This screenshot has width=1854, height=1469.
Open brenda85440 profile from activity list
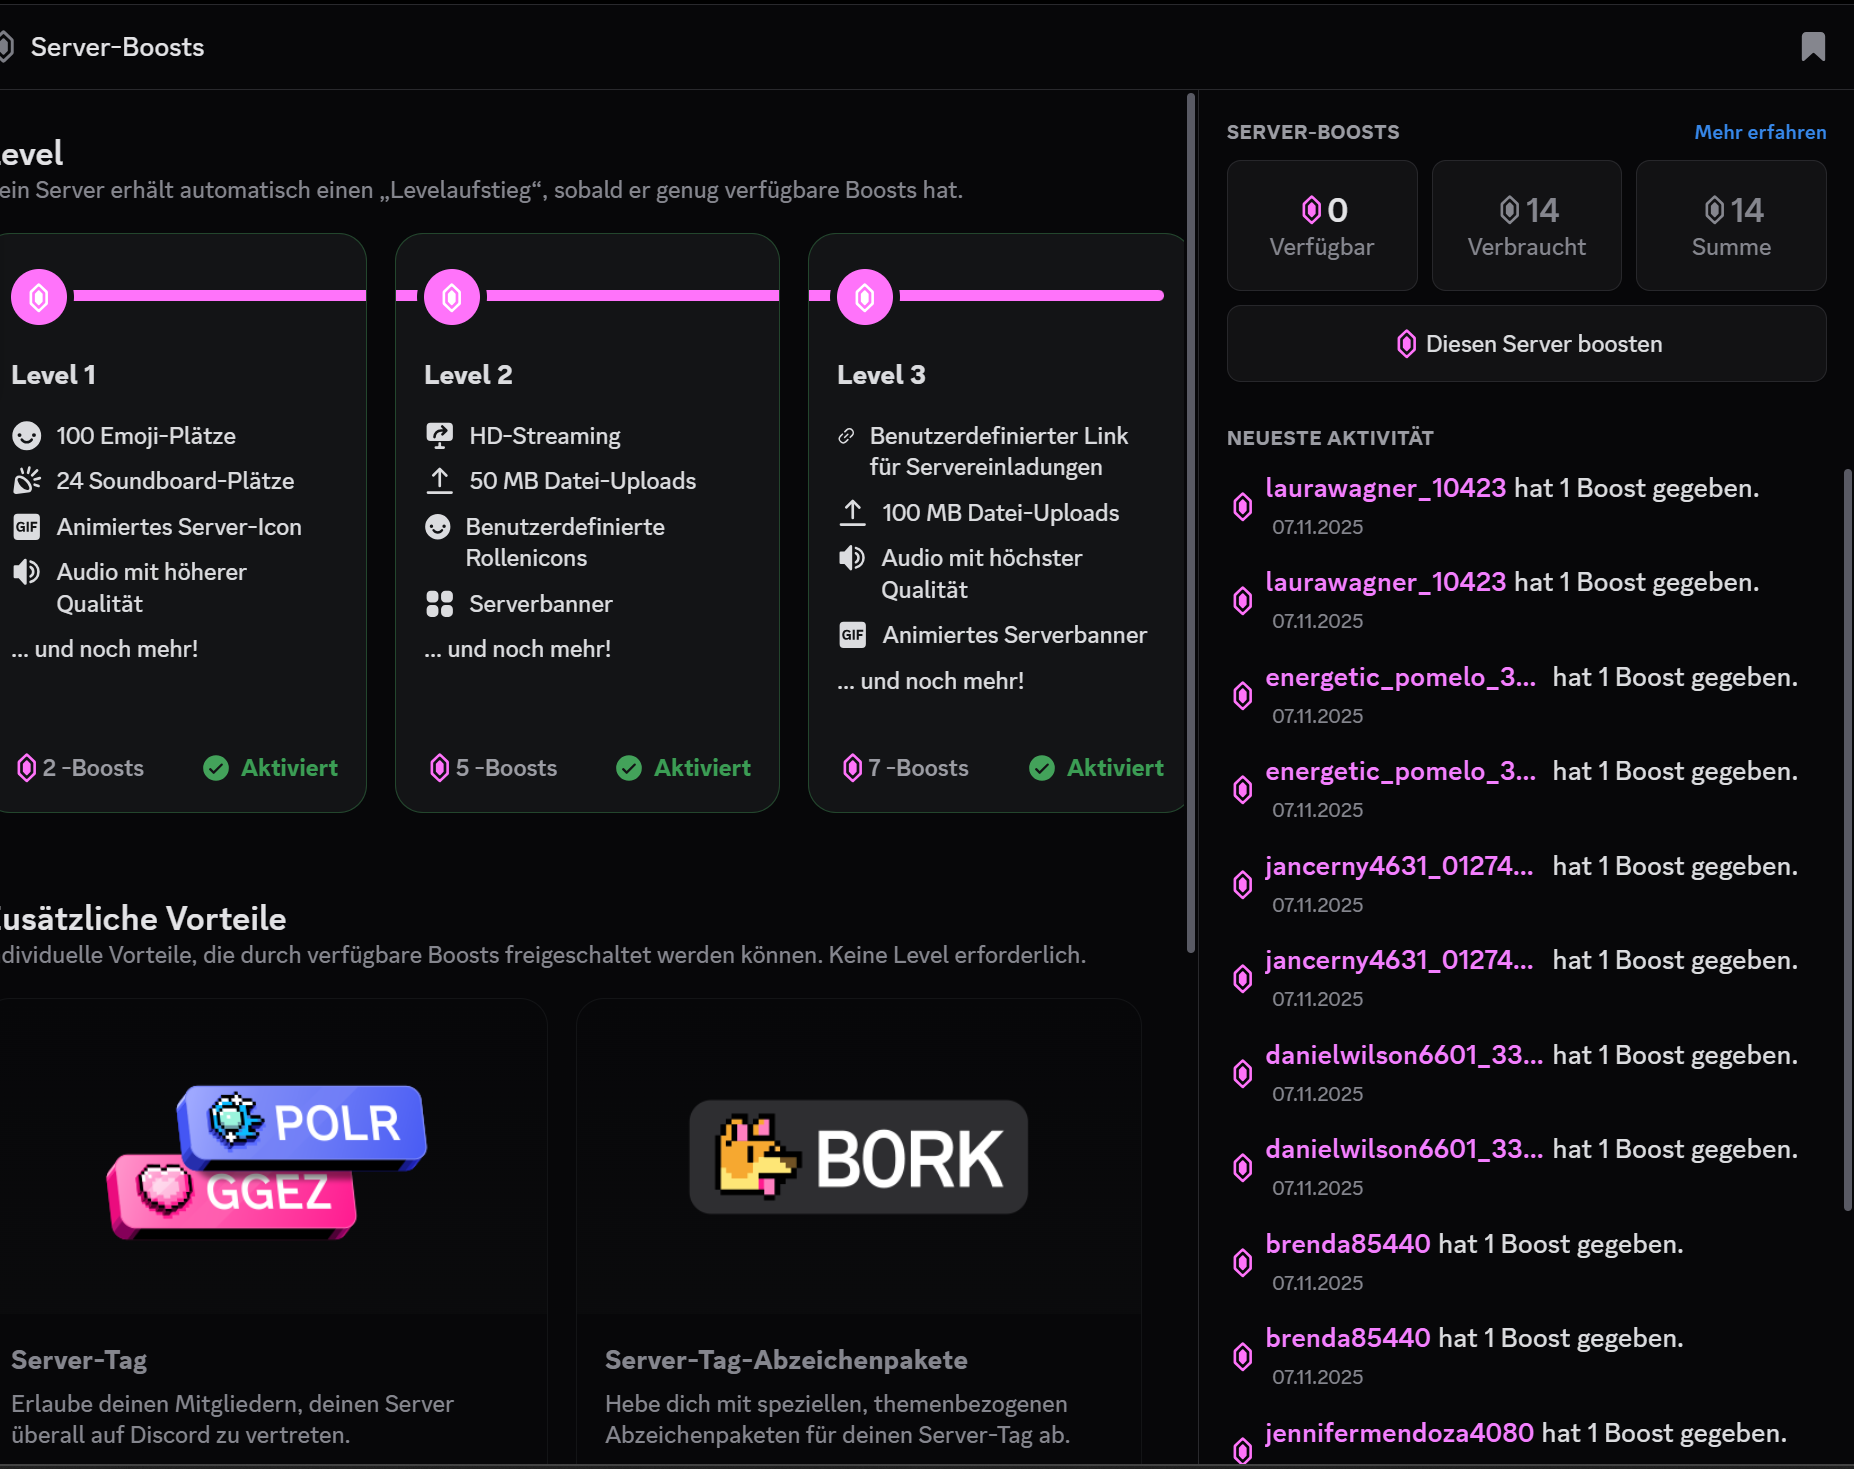(x=1347, y=1244)
